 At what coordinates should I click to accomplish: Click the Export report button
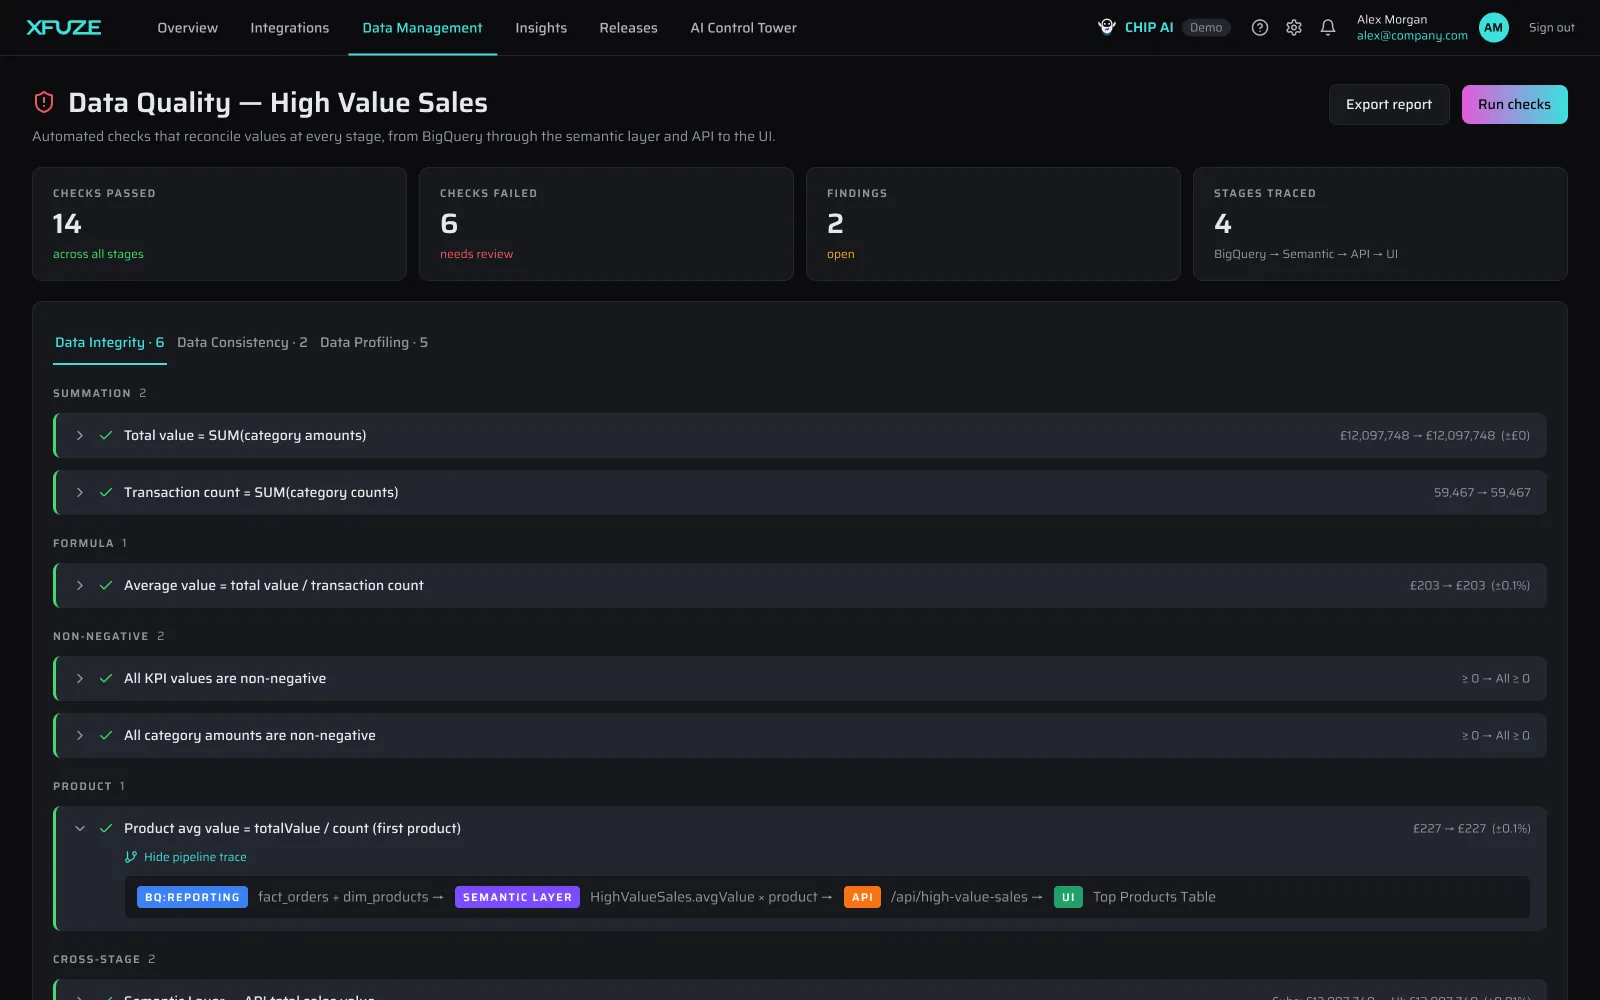click(x=1389, y=104)
